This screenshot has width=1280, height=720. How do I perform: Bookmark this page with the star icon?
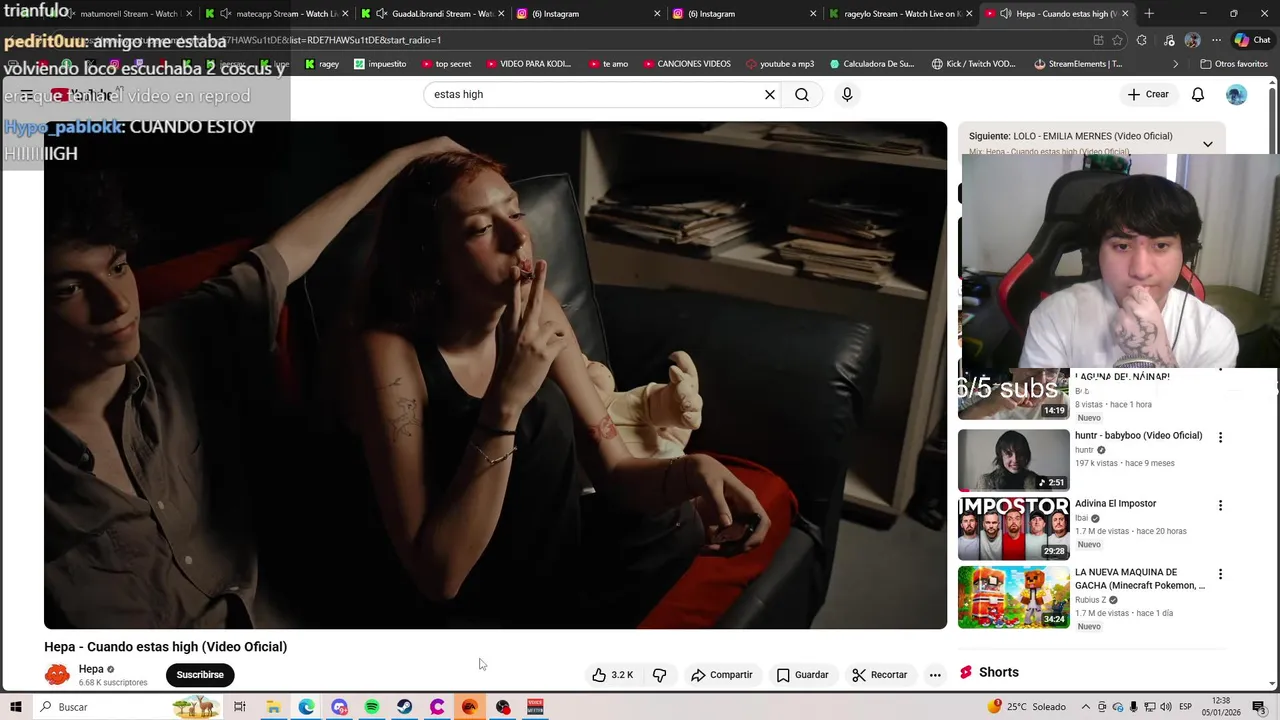[1117, 40]
